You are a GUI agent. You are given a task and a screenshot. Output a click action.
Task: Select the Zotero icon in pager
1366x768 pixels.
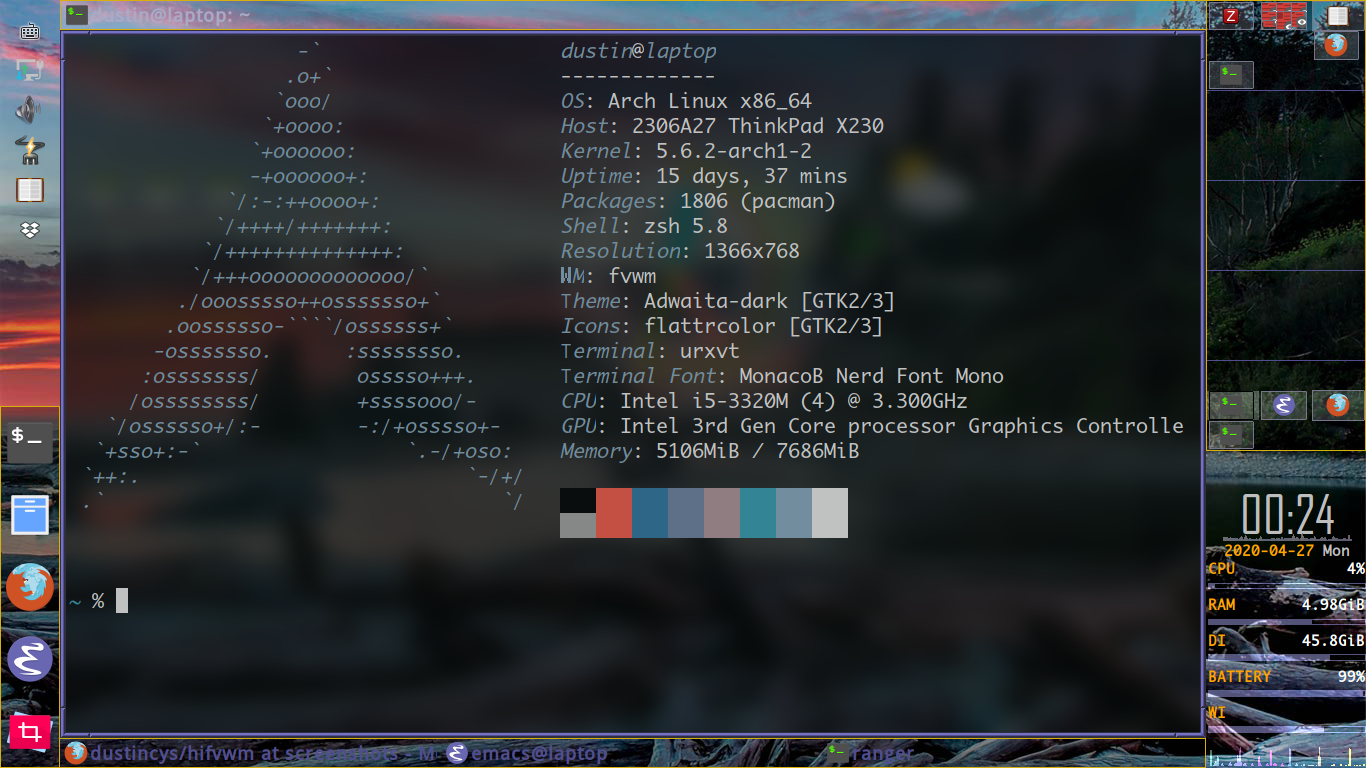tap(1232, 16)
